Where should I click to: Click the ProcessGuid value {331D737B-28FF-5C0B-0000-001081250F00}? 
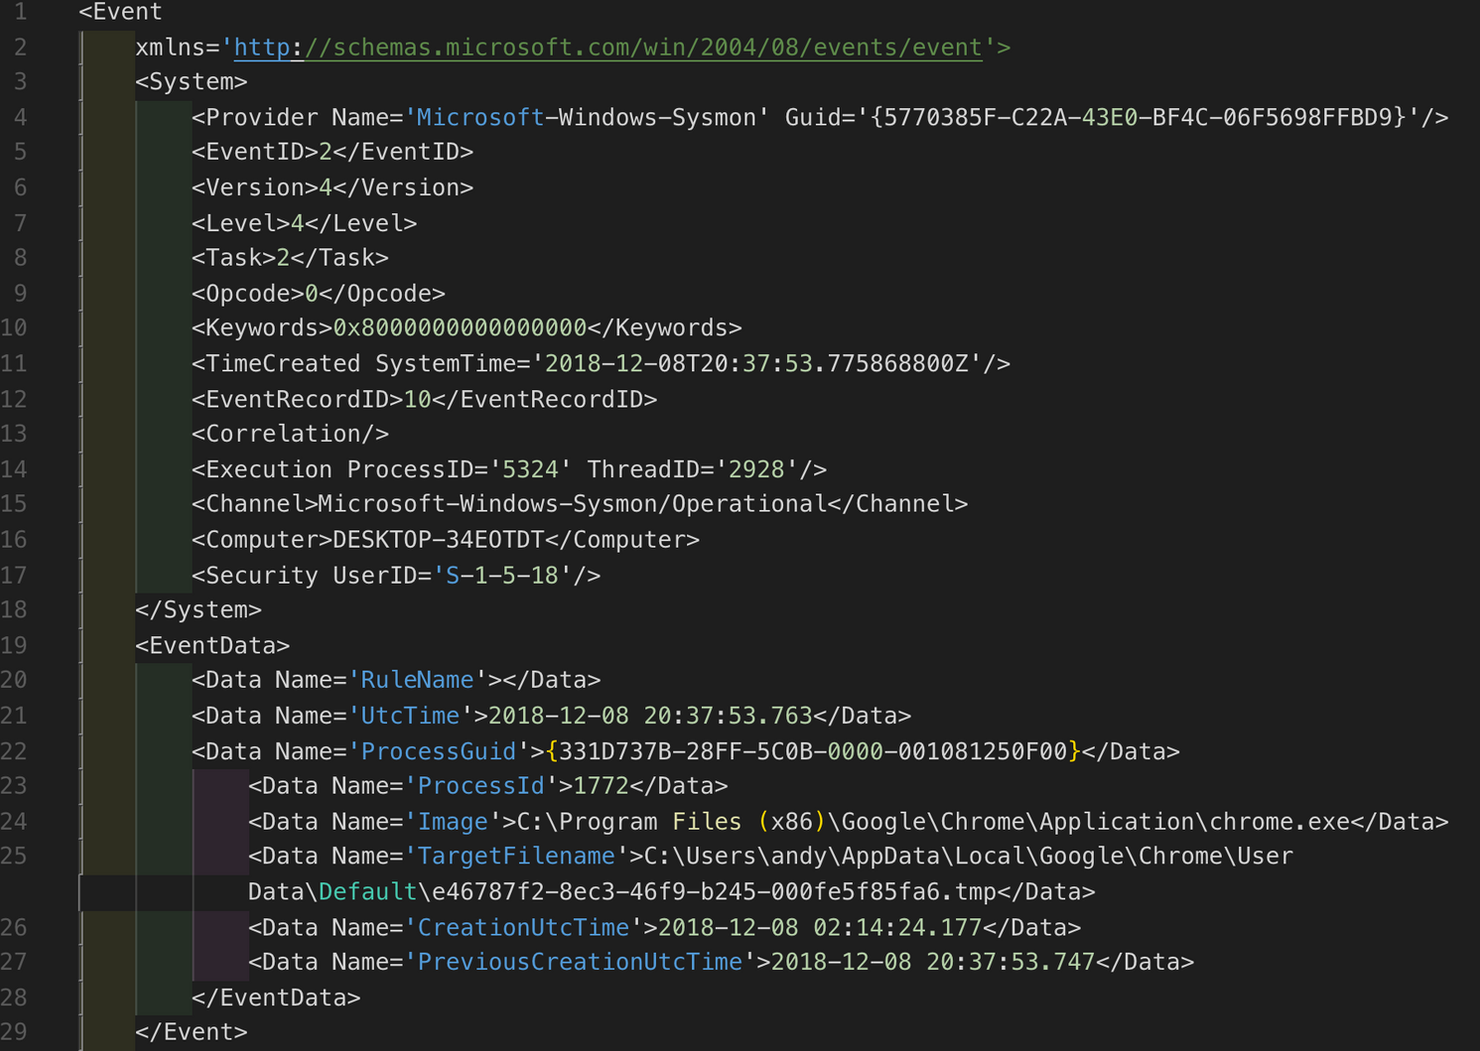click(x=813, y=751)
